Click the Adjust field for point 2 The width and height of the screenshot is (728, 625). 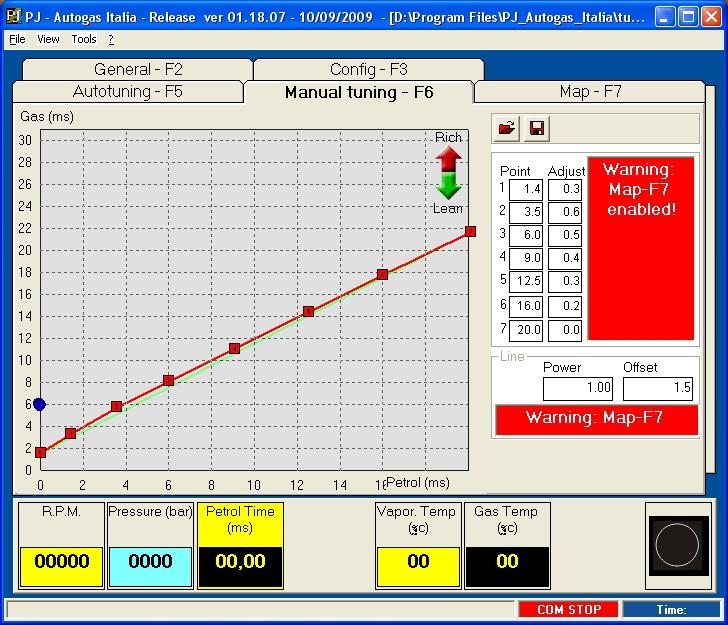pyautogui.click(x=570, y=212)
